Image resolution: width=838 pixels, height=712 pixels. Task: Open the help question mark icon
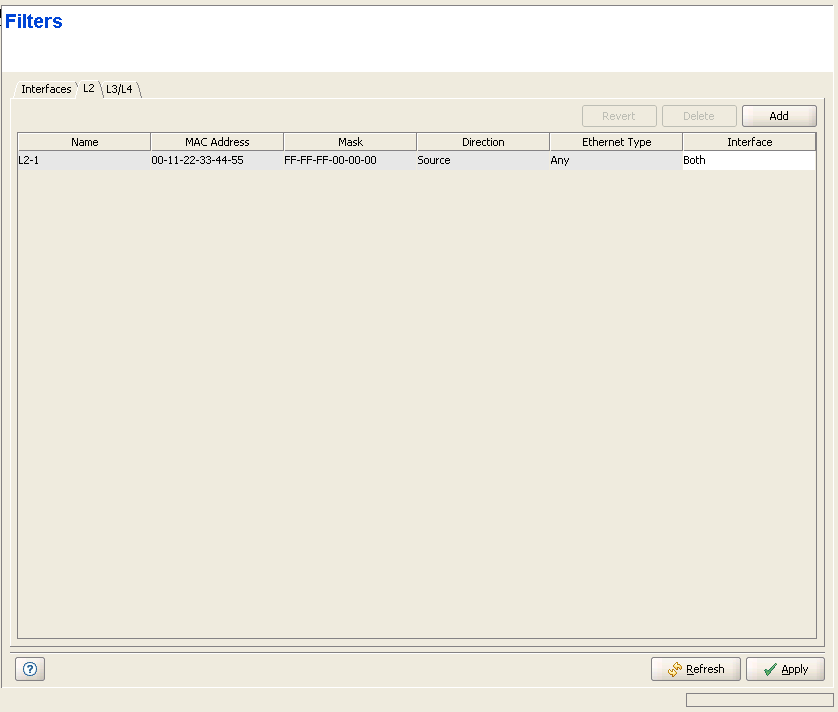[30, 670]
